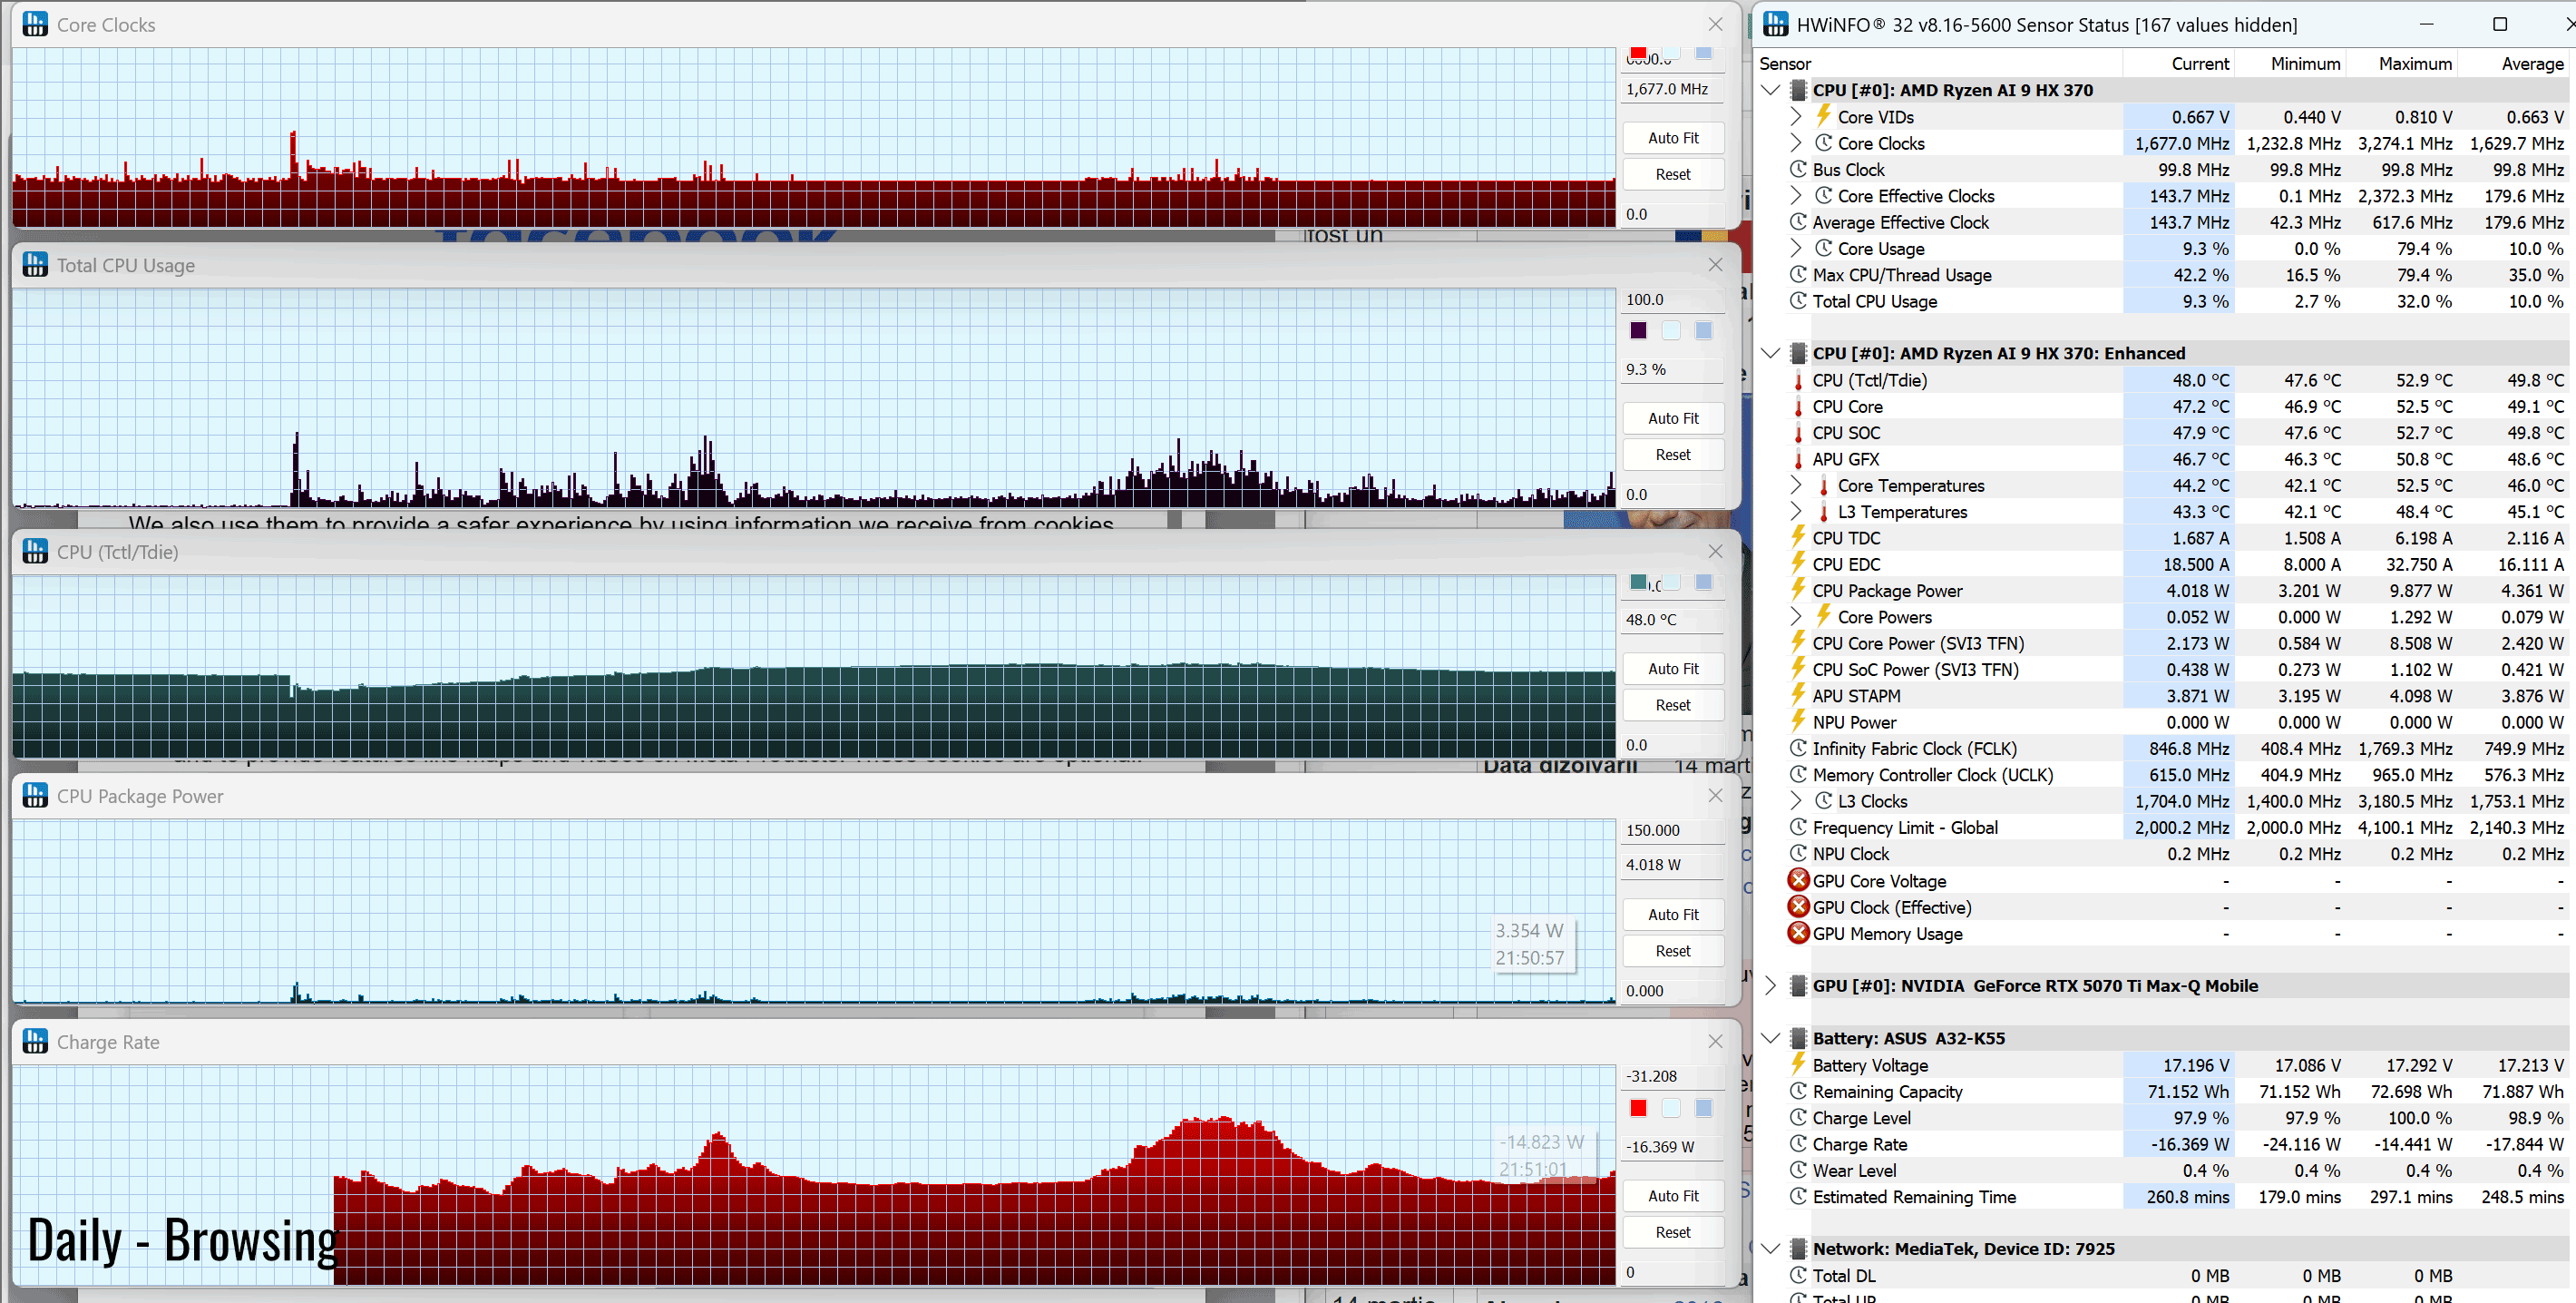Click Auto Fit in Charge Rate graph

[1672, 1195]
